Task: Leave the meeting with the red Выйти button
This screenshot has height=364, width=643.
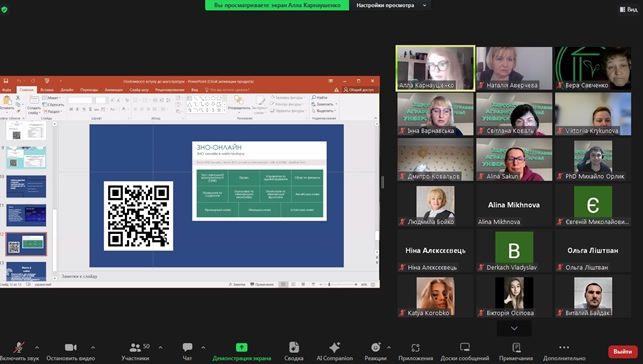Action: pyautogui.click(x=622, y=351)
